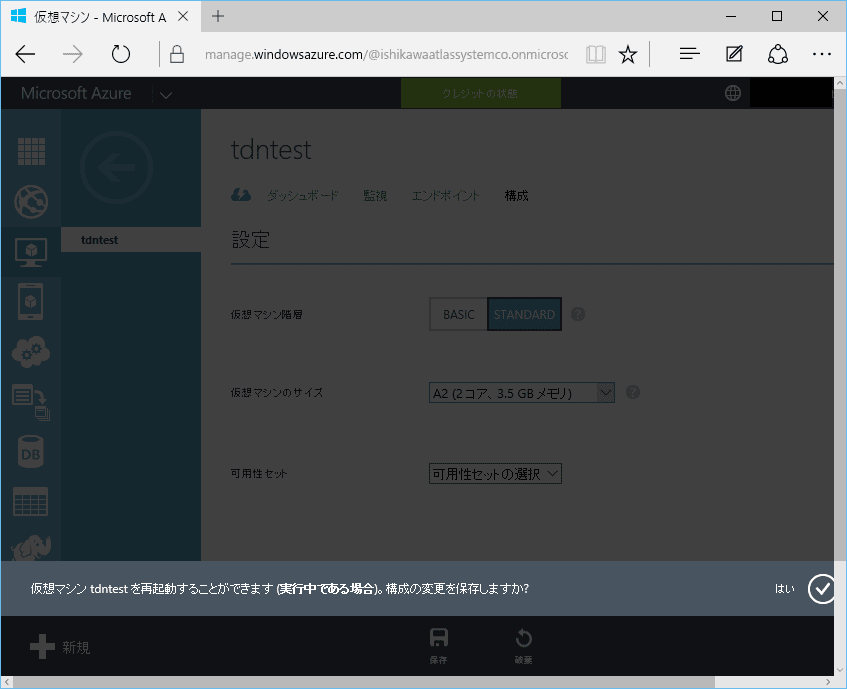Select tdntest in the VM list

click(131, 240)
